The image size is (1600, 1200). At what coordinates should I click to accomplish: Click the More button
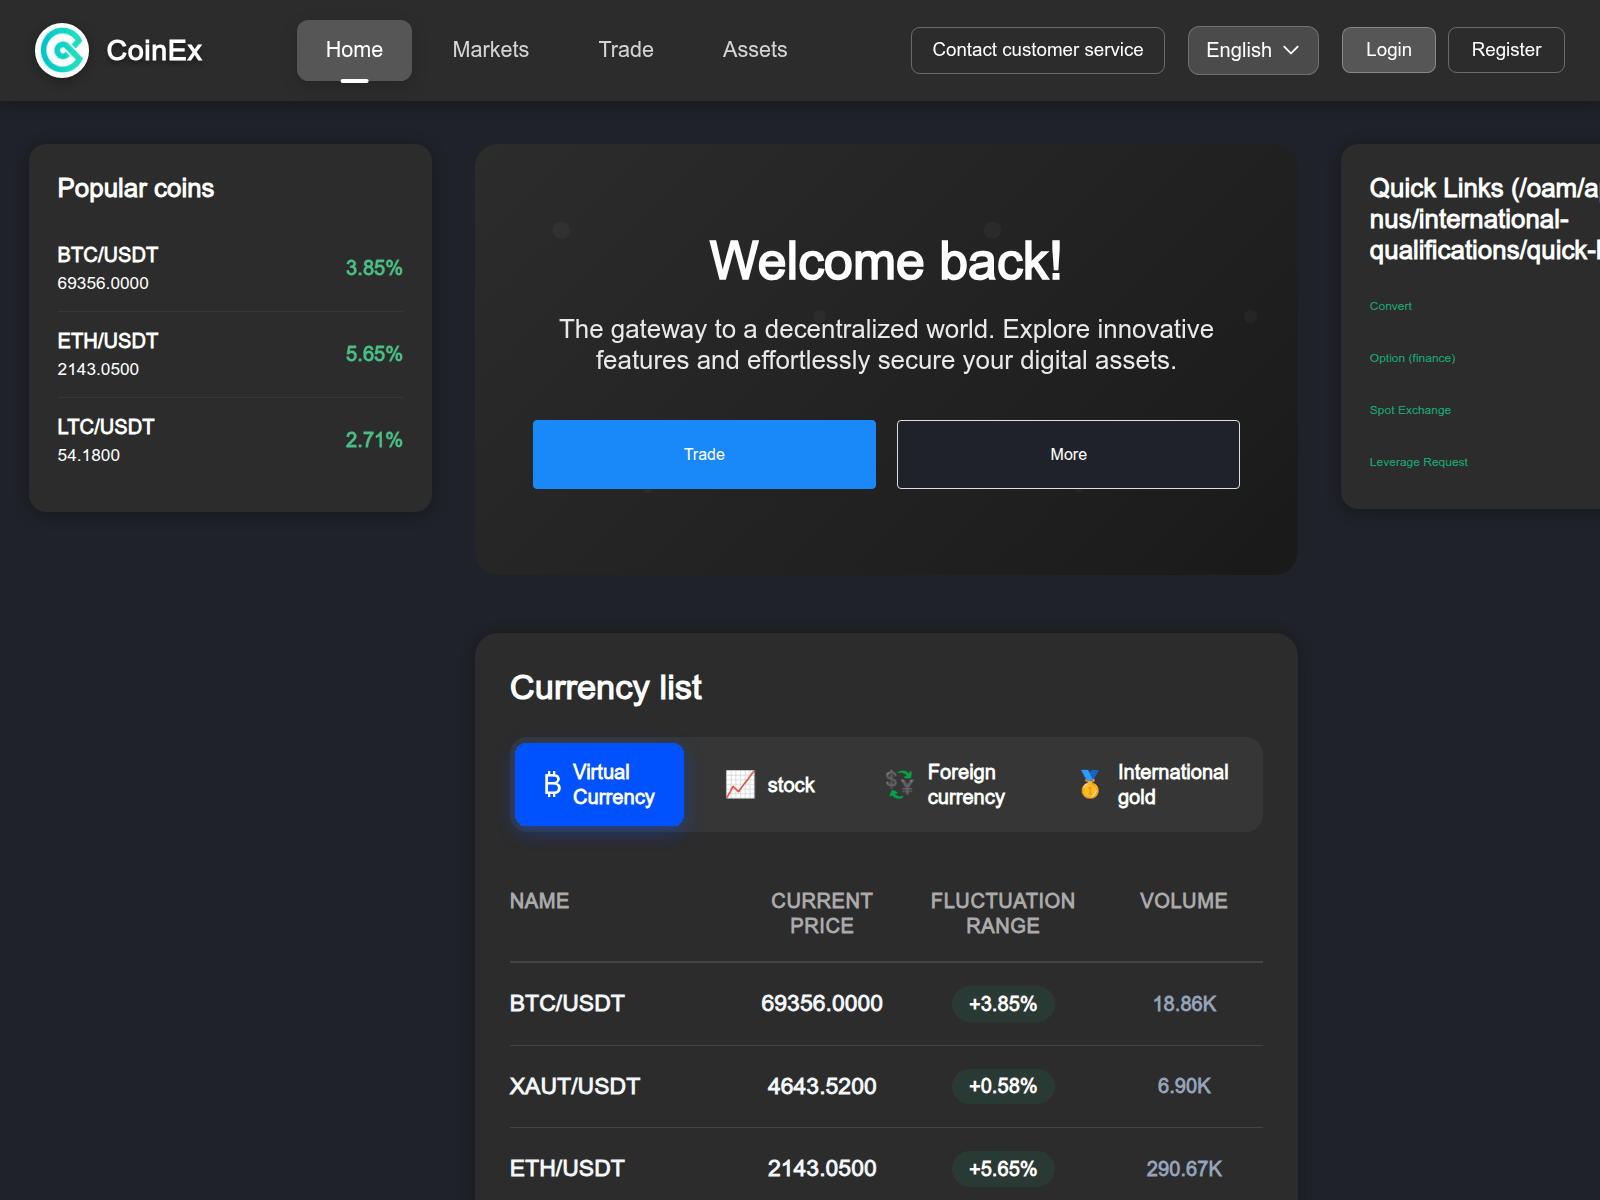(1068, 454)
